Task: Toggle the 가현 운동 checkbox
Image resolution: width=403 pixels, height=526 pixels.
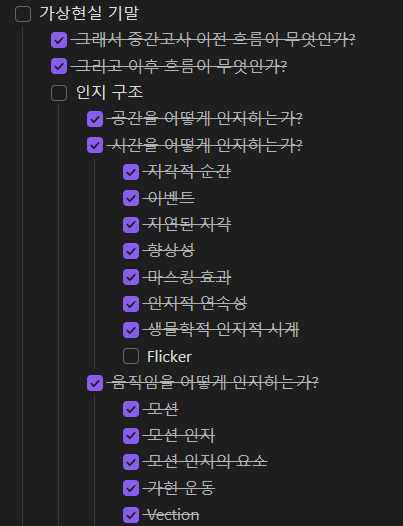Action: [131, 488]
